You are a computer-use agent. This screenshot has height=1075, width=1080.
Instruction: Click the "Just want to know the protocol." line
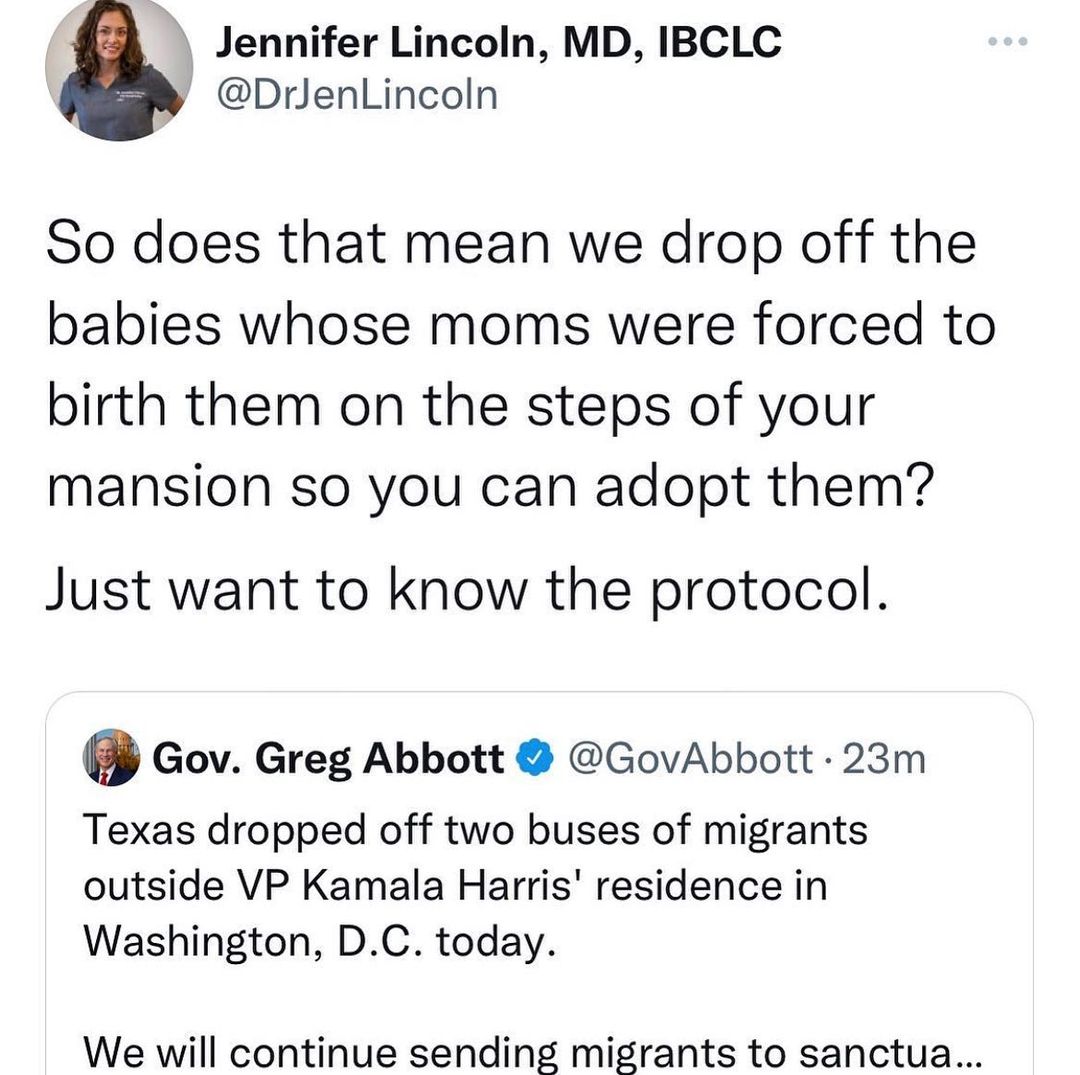pos(465,590)
